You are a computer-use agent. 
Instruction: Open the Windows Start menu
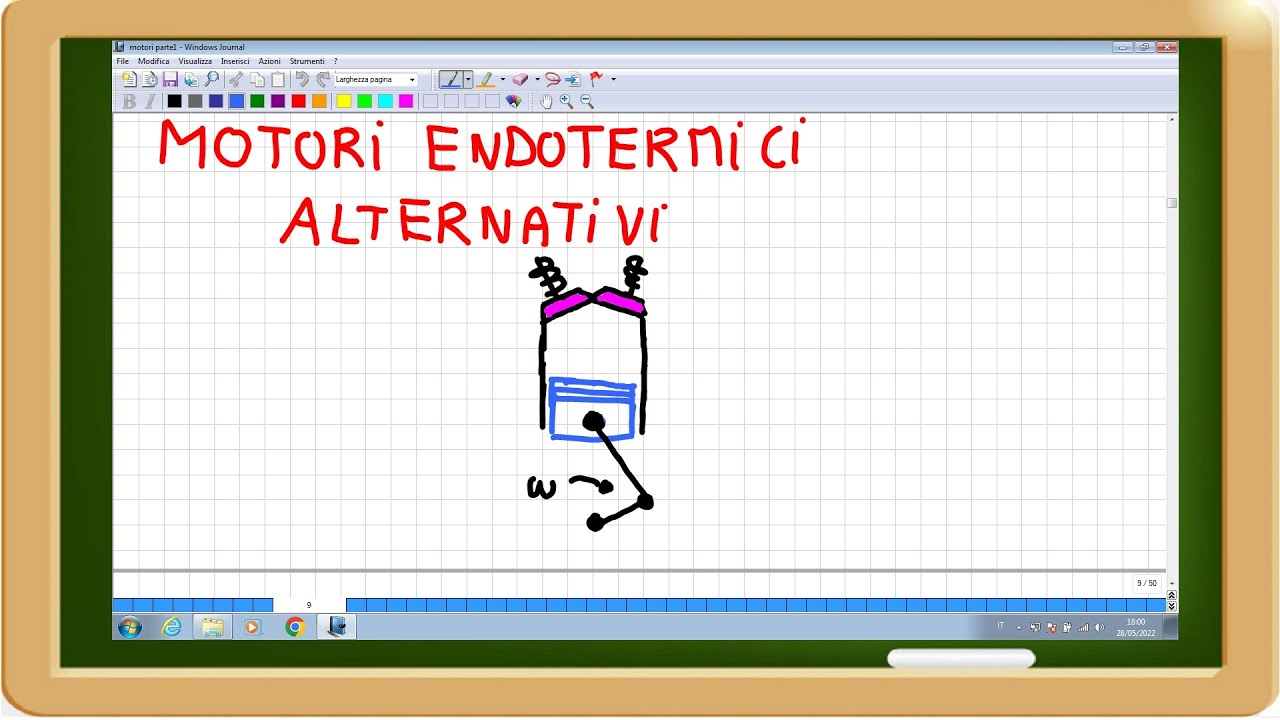(x=130, y=627)
